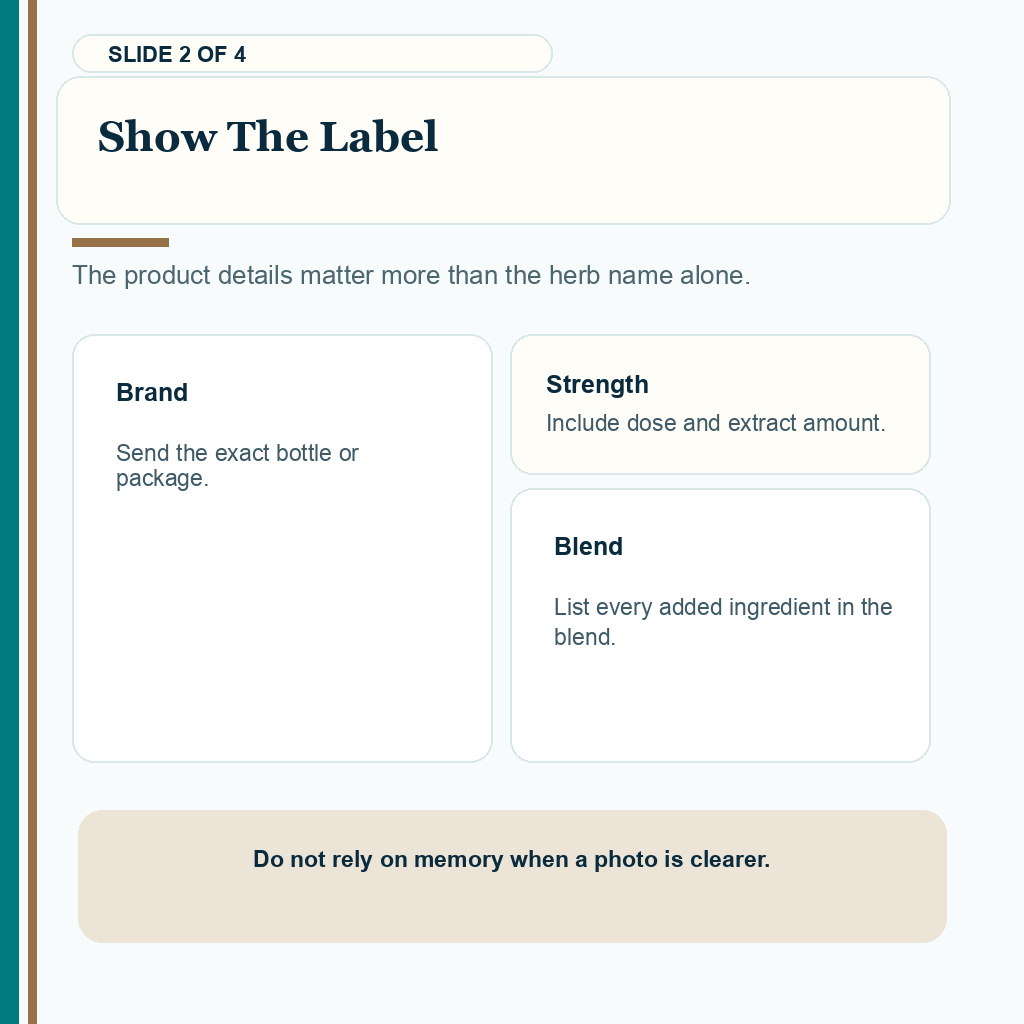The width and height of the screenshot is (1024, 1024).
Task: Open the Blend card
Action: [x=720, y=625]
